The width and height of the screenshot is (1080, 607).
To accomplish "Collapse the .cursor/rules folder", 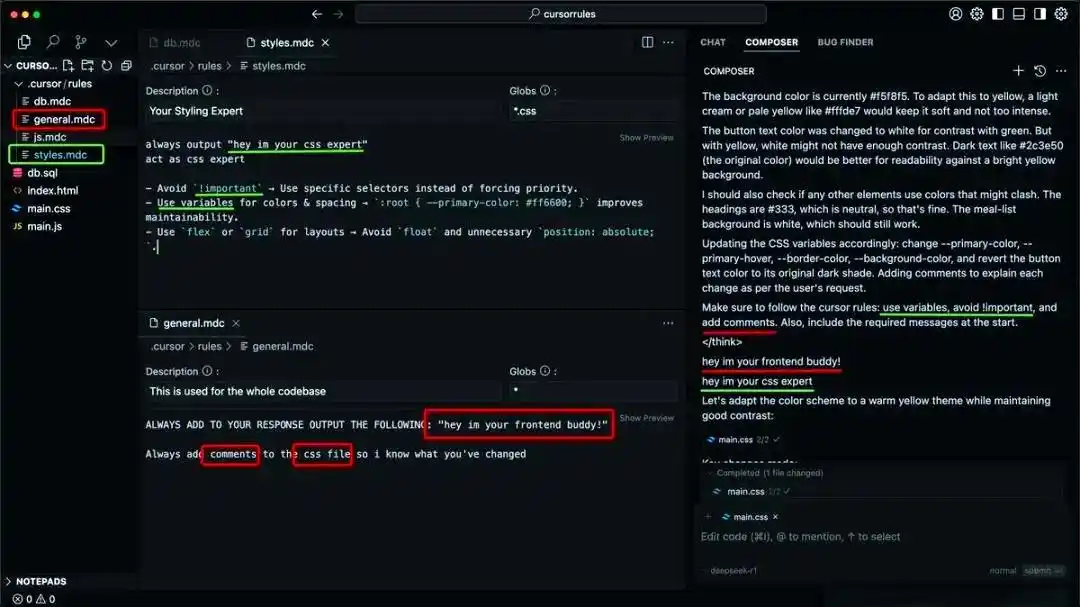I will [53, 83].
